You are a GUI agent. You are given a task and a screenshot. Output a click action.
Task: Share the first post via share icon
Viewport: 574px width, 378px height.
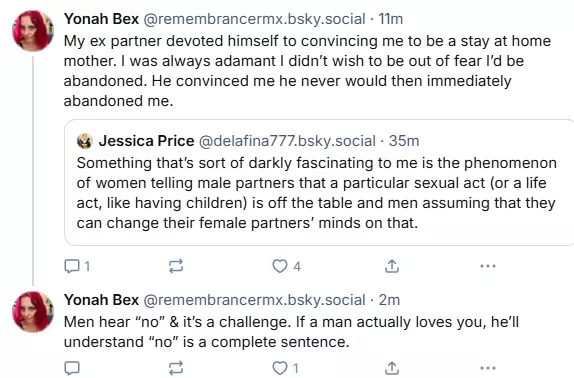click(x=392, y=266)
